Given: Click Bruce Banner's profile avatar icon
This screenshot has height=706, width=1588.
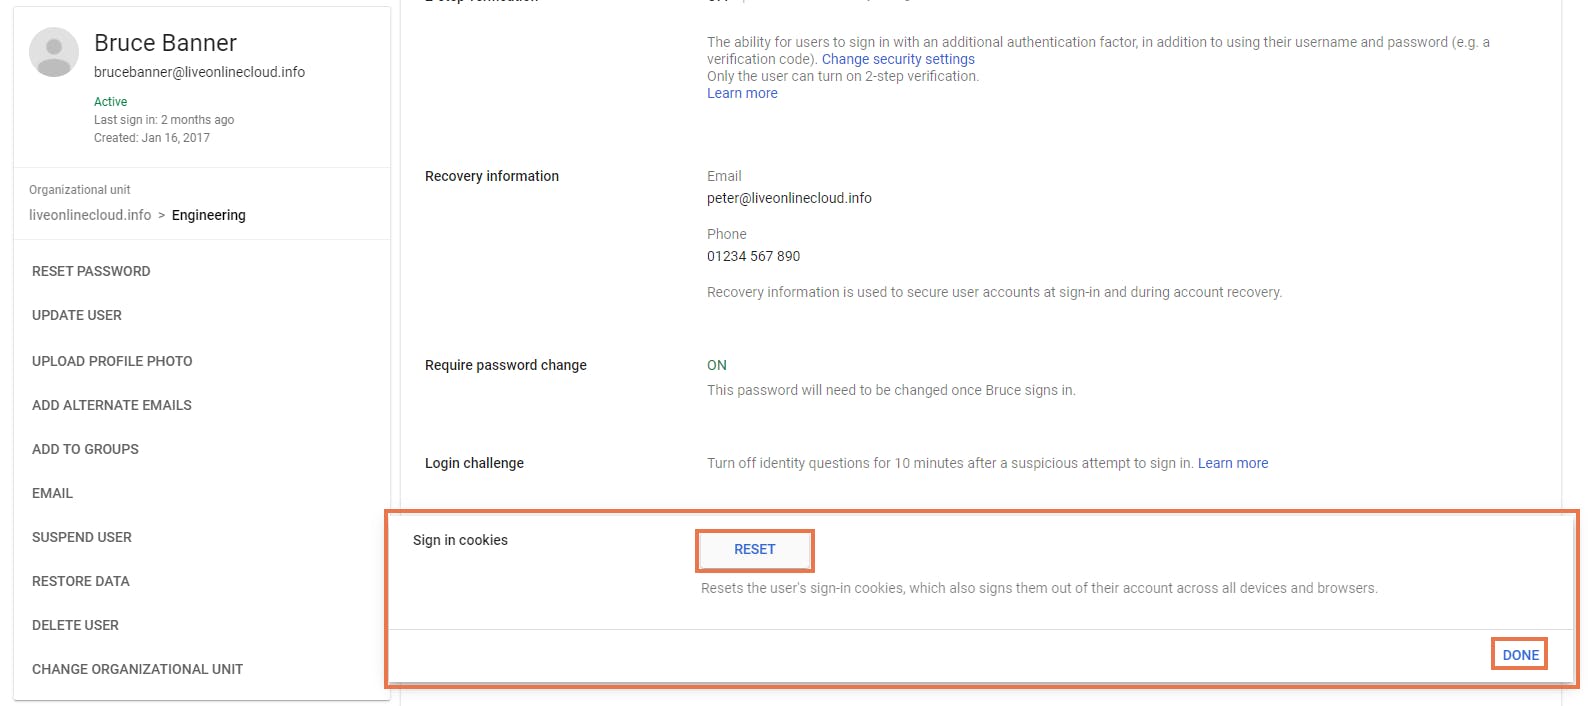Looking at the screenshot, I should click(x=54, y=52).
